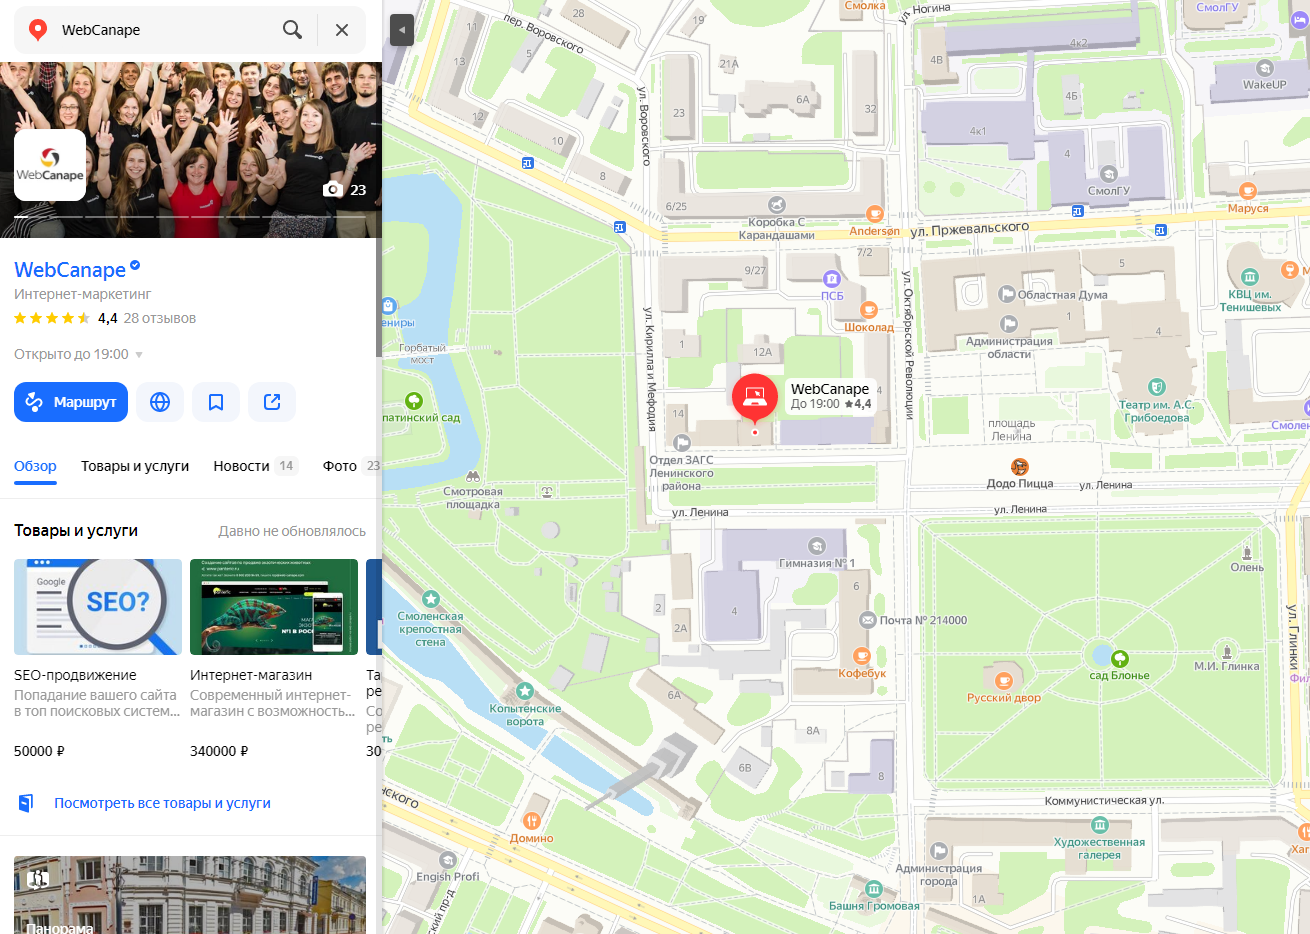The width and height of the screenshot is (1310, 934).
Task: Open the website globe icon button
Action: pos(160,402)
